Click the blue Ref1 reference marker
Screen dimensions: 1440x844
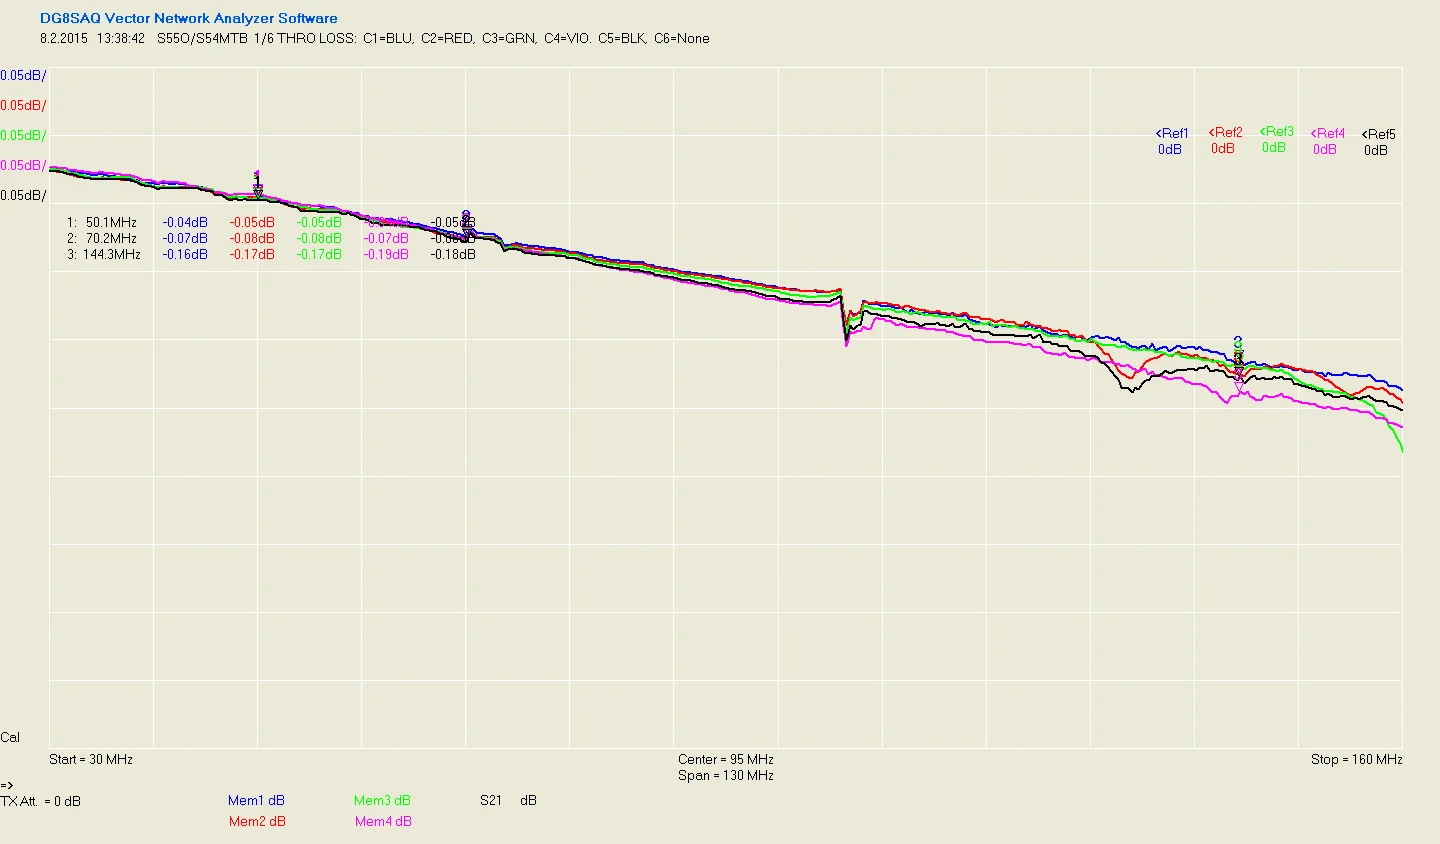(1172, 133)
